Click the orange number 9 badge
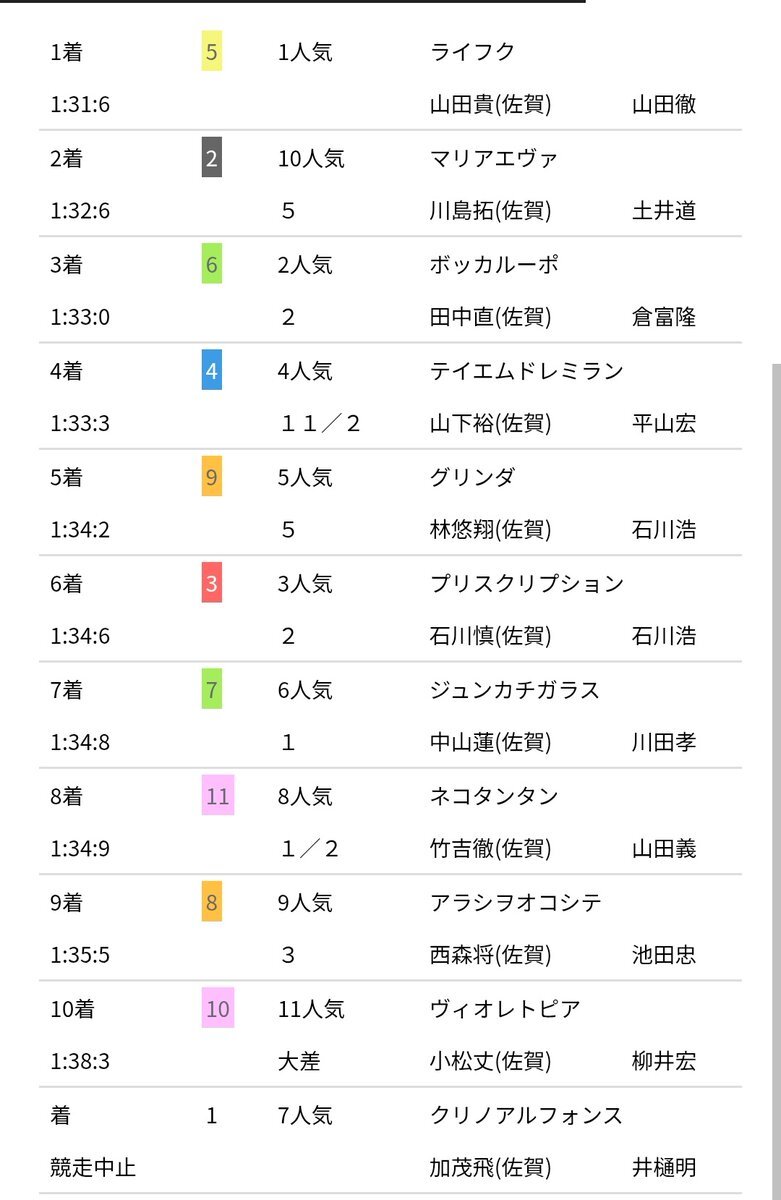Viewport: 781px width, 1200px height. pyautogui.click(x=211, y=478)
